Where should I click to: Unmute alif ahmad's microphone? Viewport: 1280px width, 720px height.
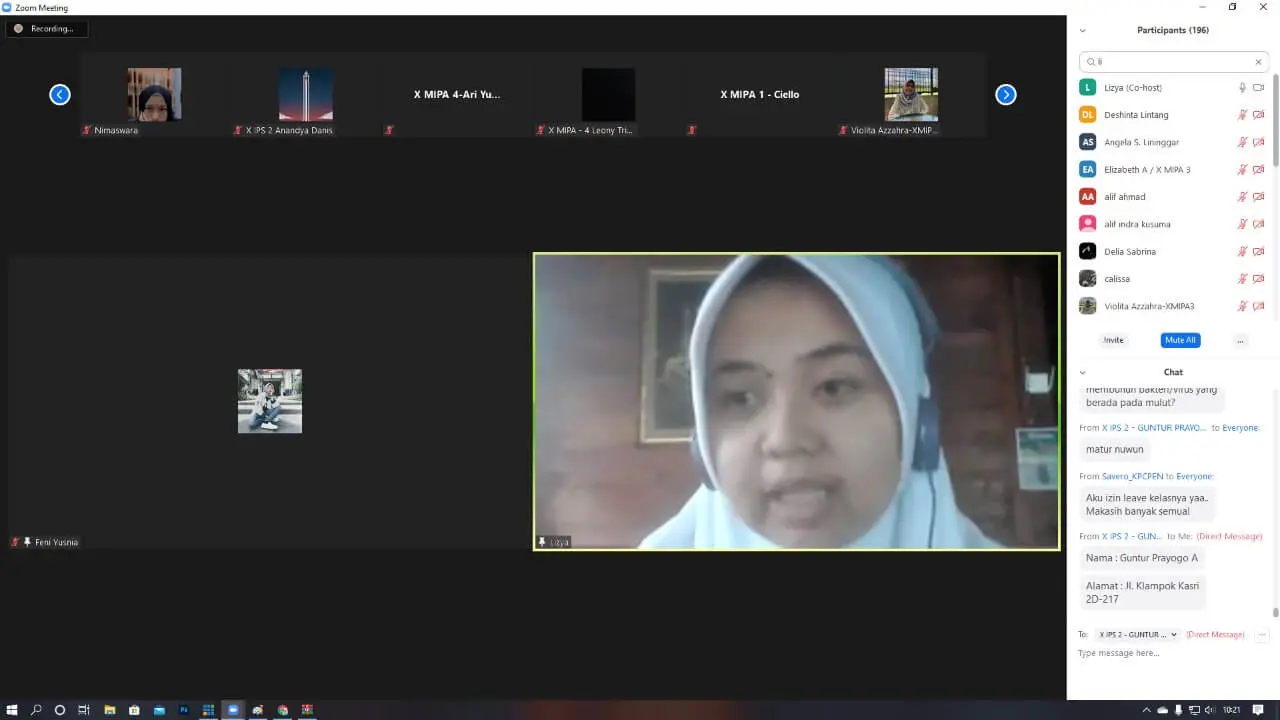tap(1242, 197)
